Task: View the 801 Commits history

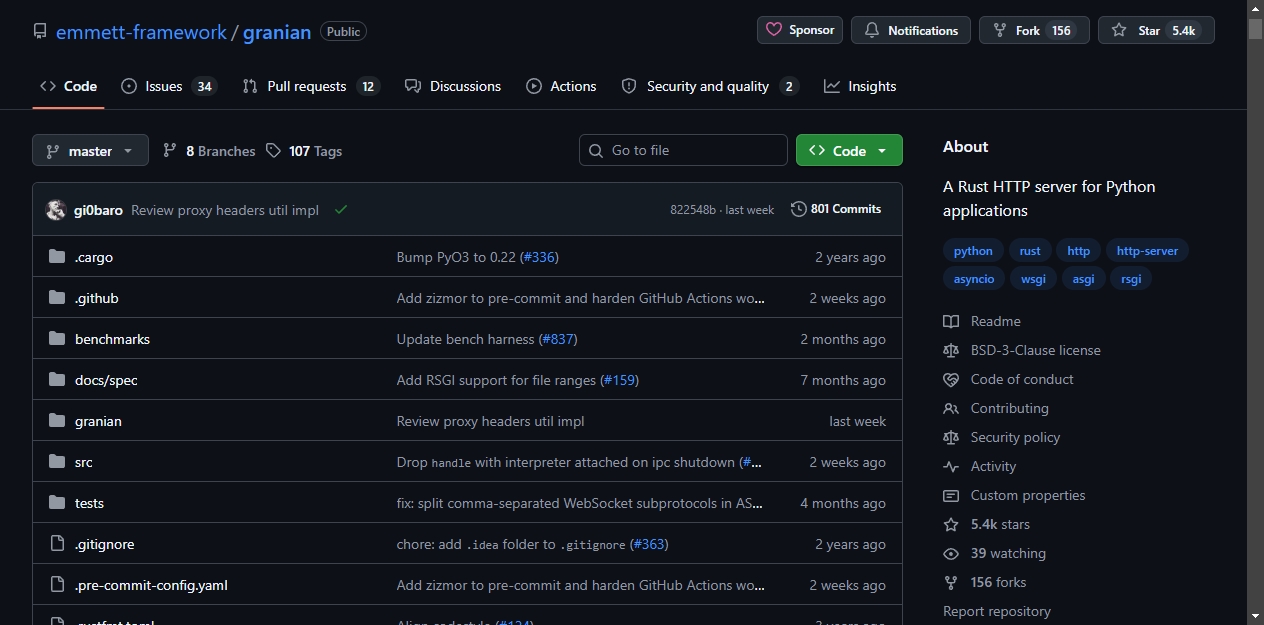Action: point(836,209)
